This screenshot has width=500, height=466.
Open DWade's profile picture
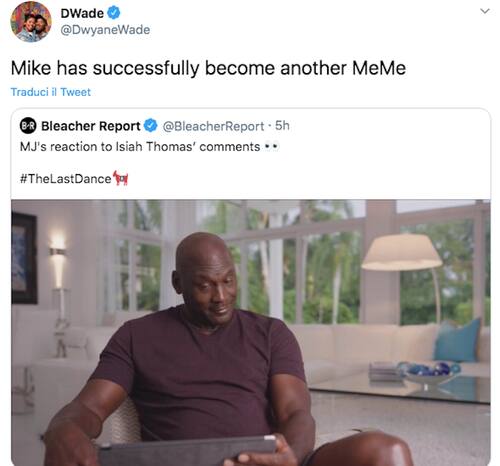[x=31, y=22]
